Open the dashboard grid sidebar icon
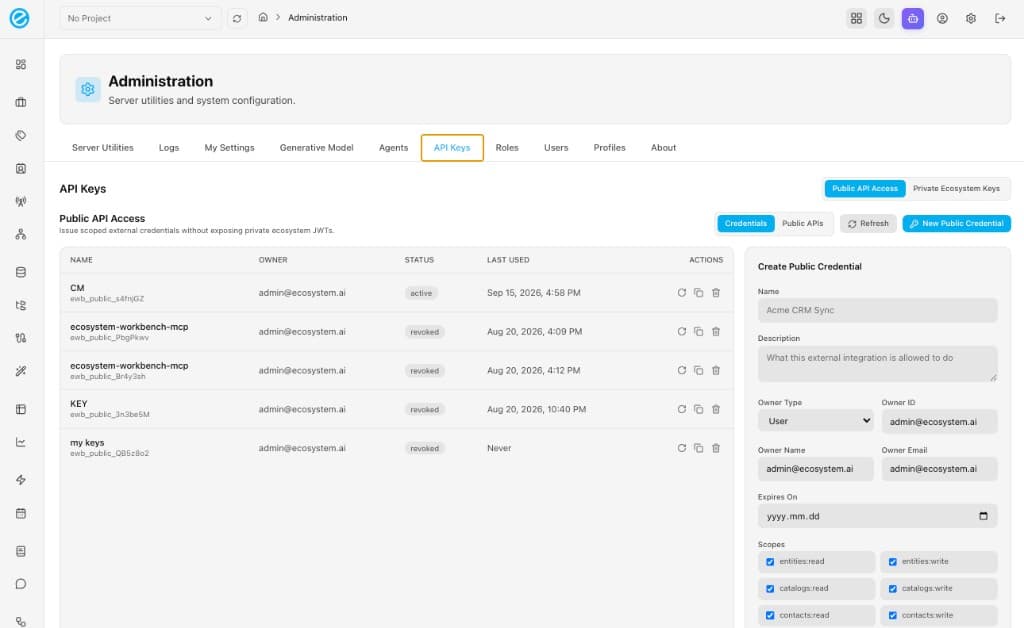 click(21, 64)
